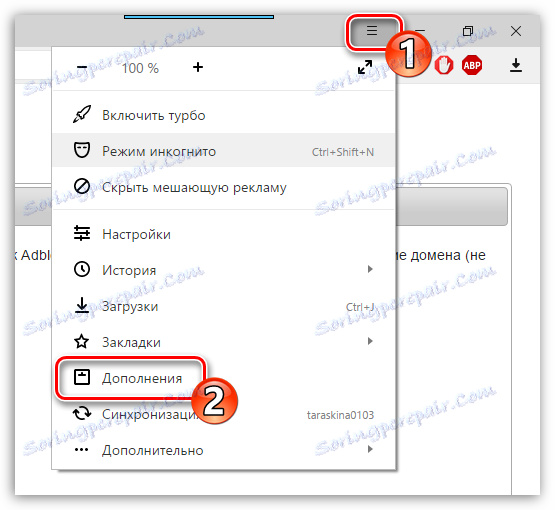
Task: Click the zoom out minus button
Action: tap(82, 67)
